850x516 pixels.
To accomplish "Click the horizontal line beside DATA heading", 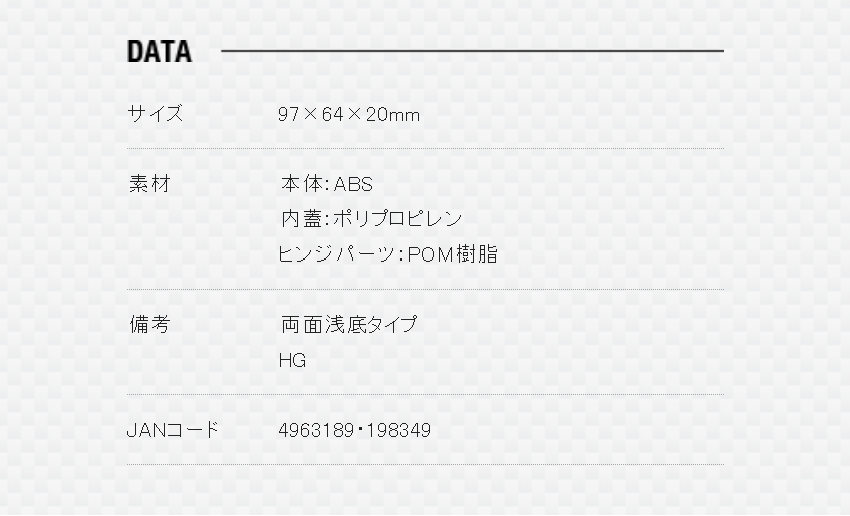I will click(x=472, y=51).
